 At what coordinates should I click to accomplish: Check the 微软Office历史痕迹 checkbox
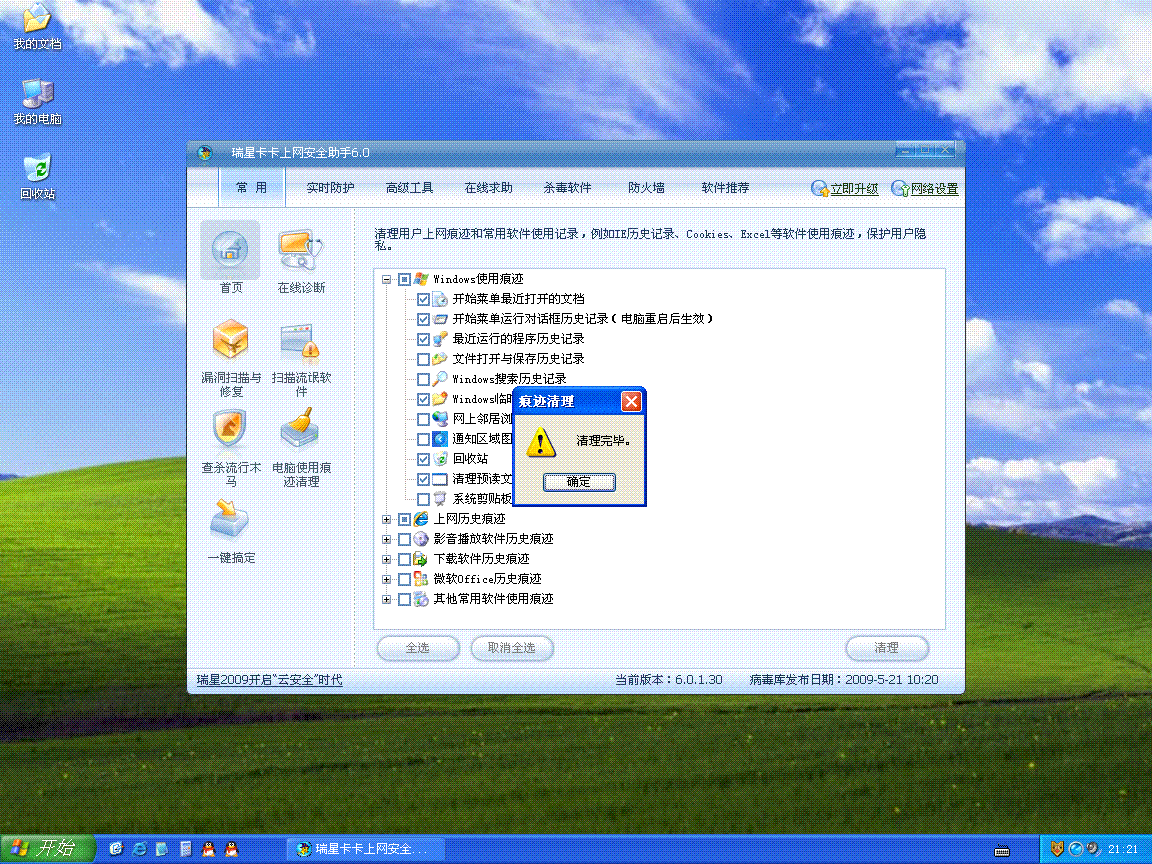click(404, 579)
